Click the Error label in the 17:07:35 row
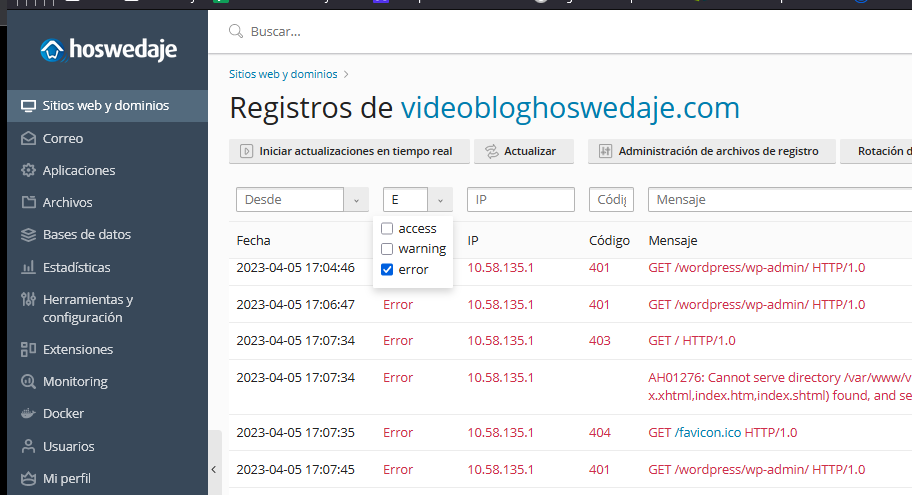This screenshot has height=495, width=912. tap(398, 433)
